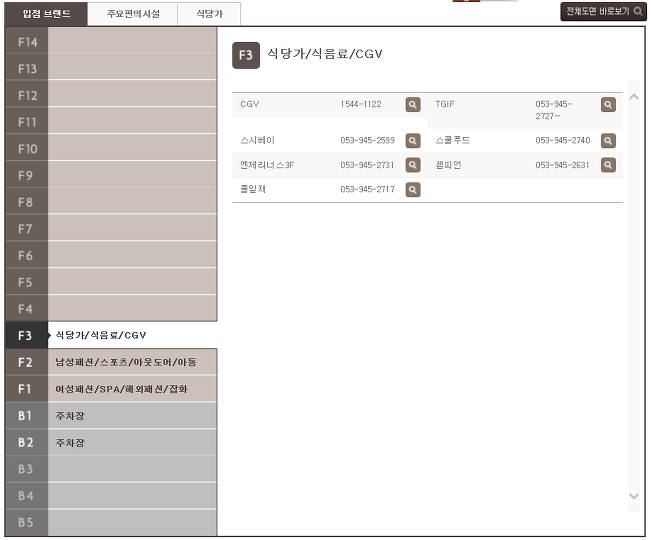Click the magnifier beside 053-945-2731
The height and width of the screenshot is (540, 650).
[x=413, y=165]
